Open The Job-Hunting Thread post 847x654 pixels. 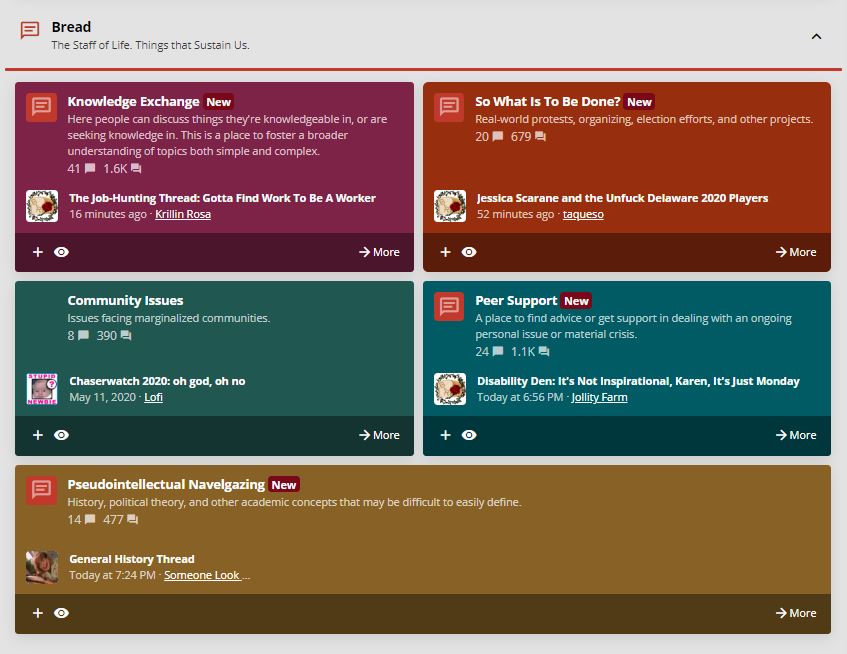tap(222, 198)
